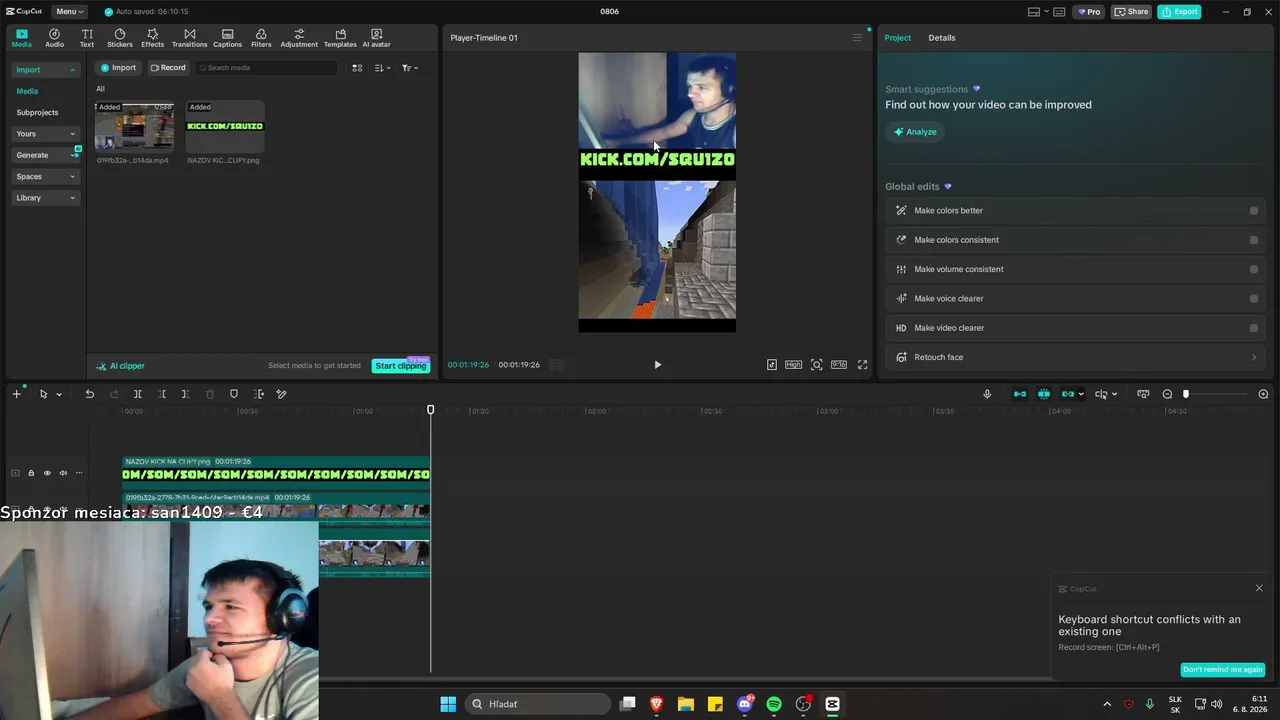
Task: Expand the Retouch face option
Action: [x=1254, y=357]
